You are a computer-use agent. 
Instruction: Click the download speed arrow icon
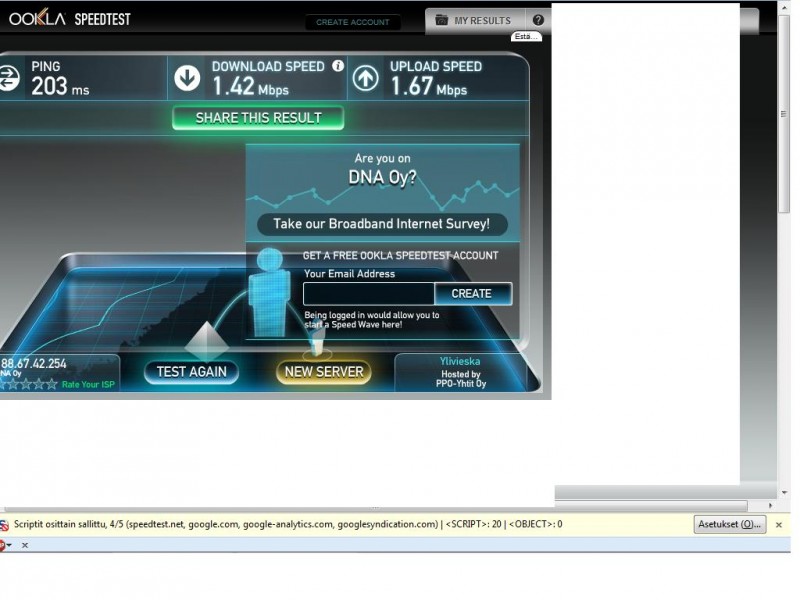click(x=187, y=78)
